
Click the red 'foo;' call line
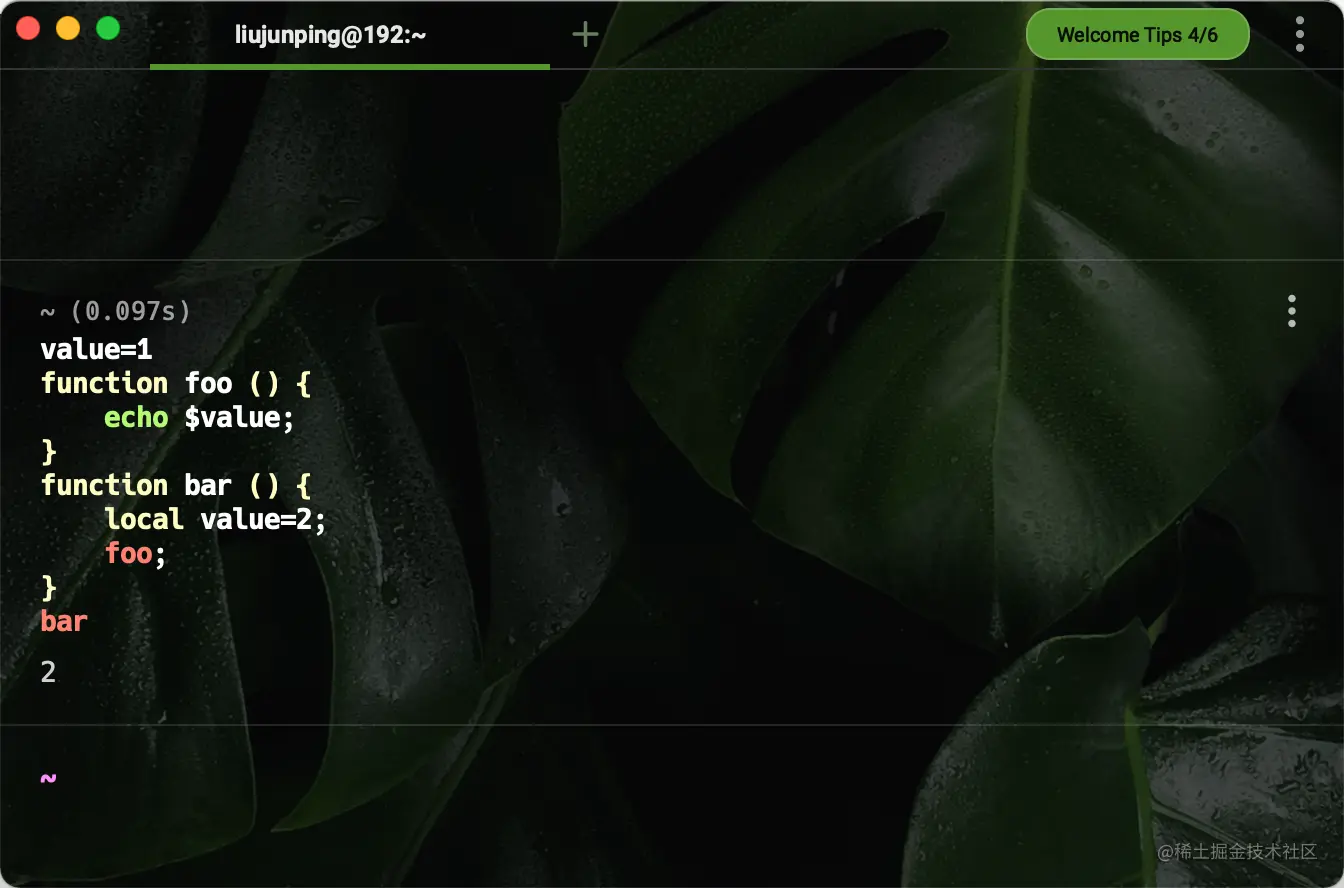click(135, 554)
